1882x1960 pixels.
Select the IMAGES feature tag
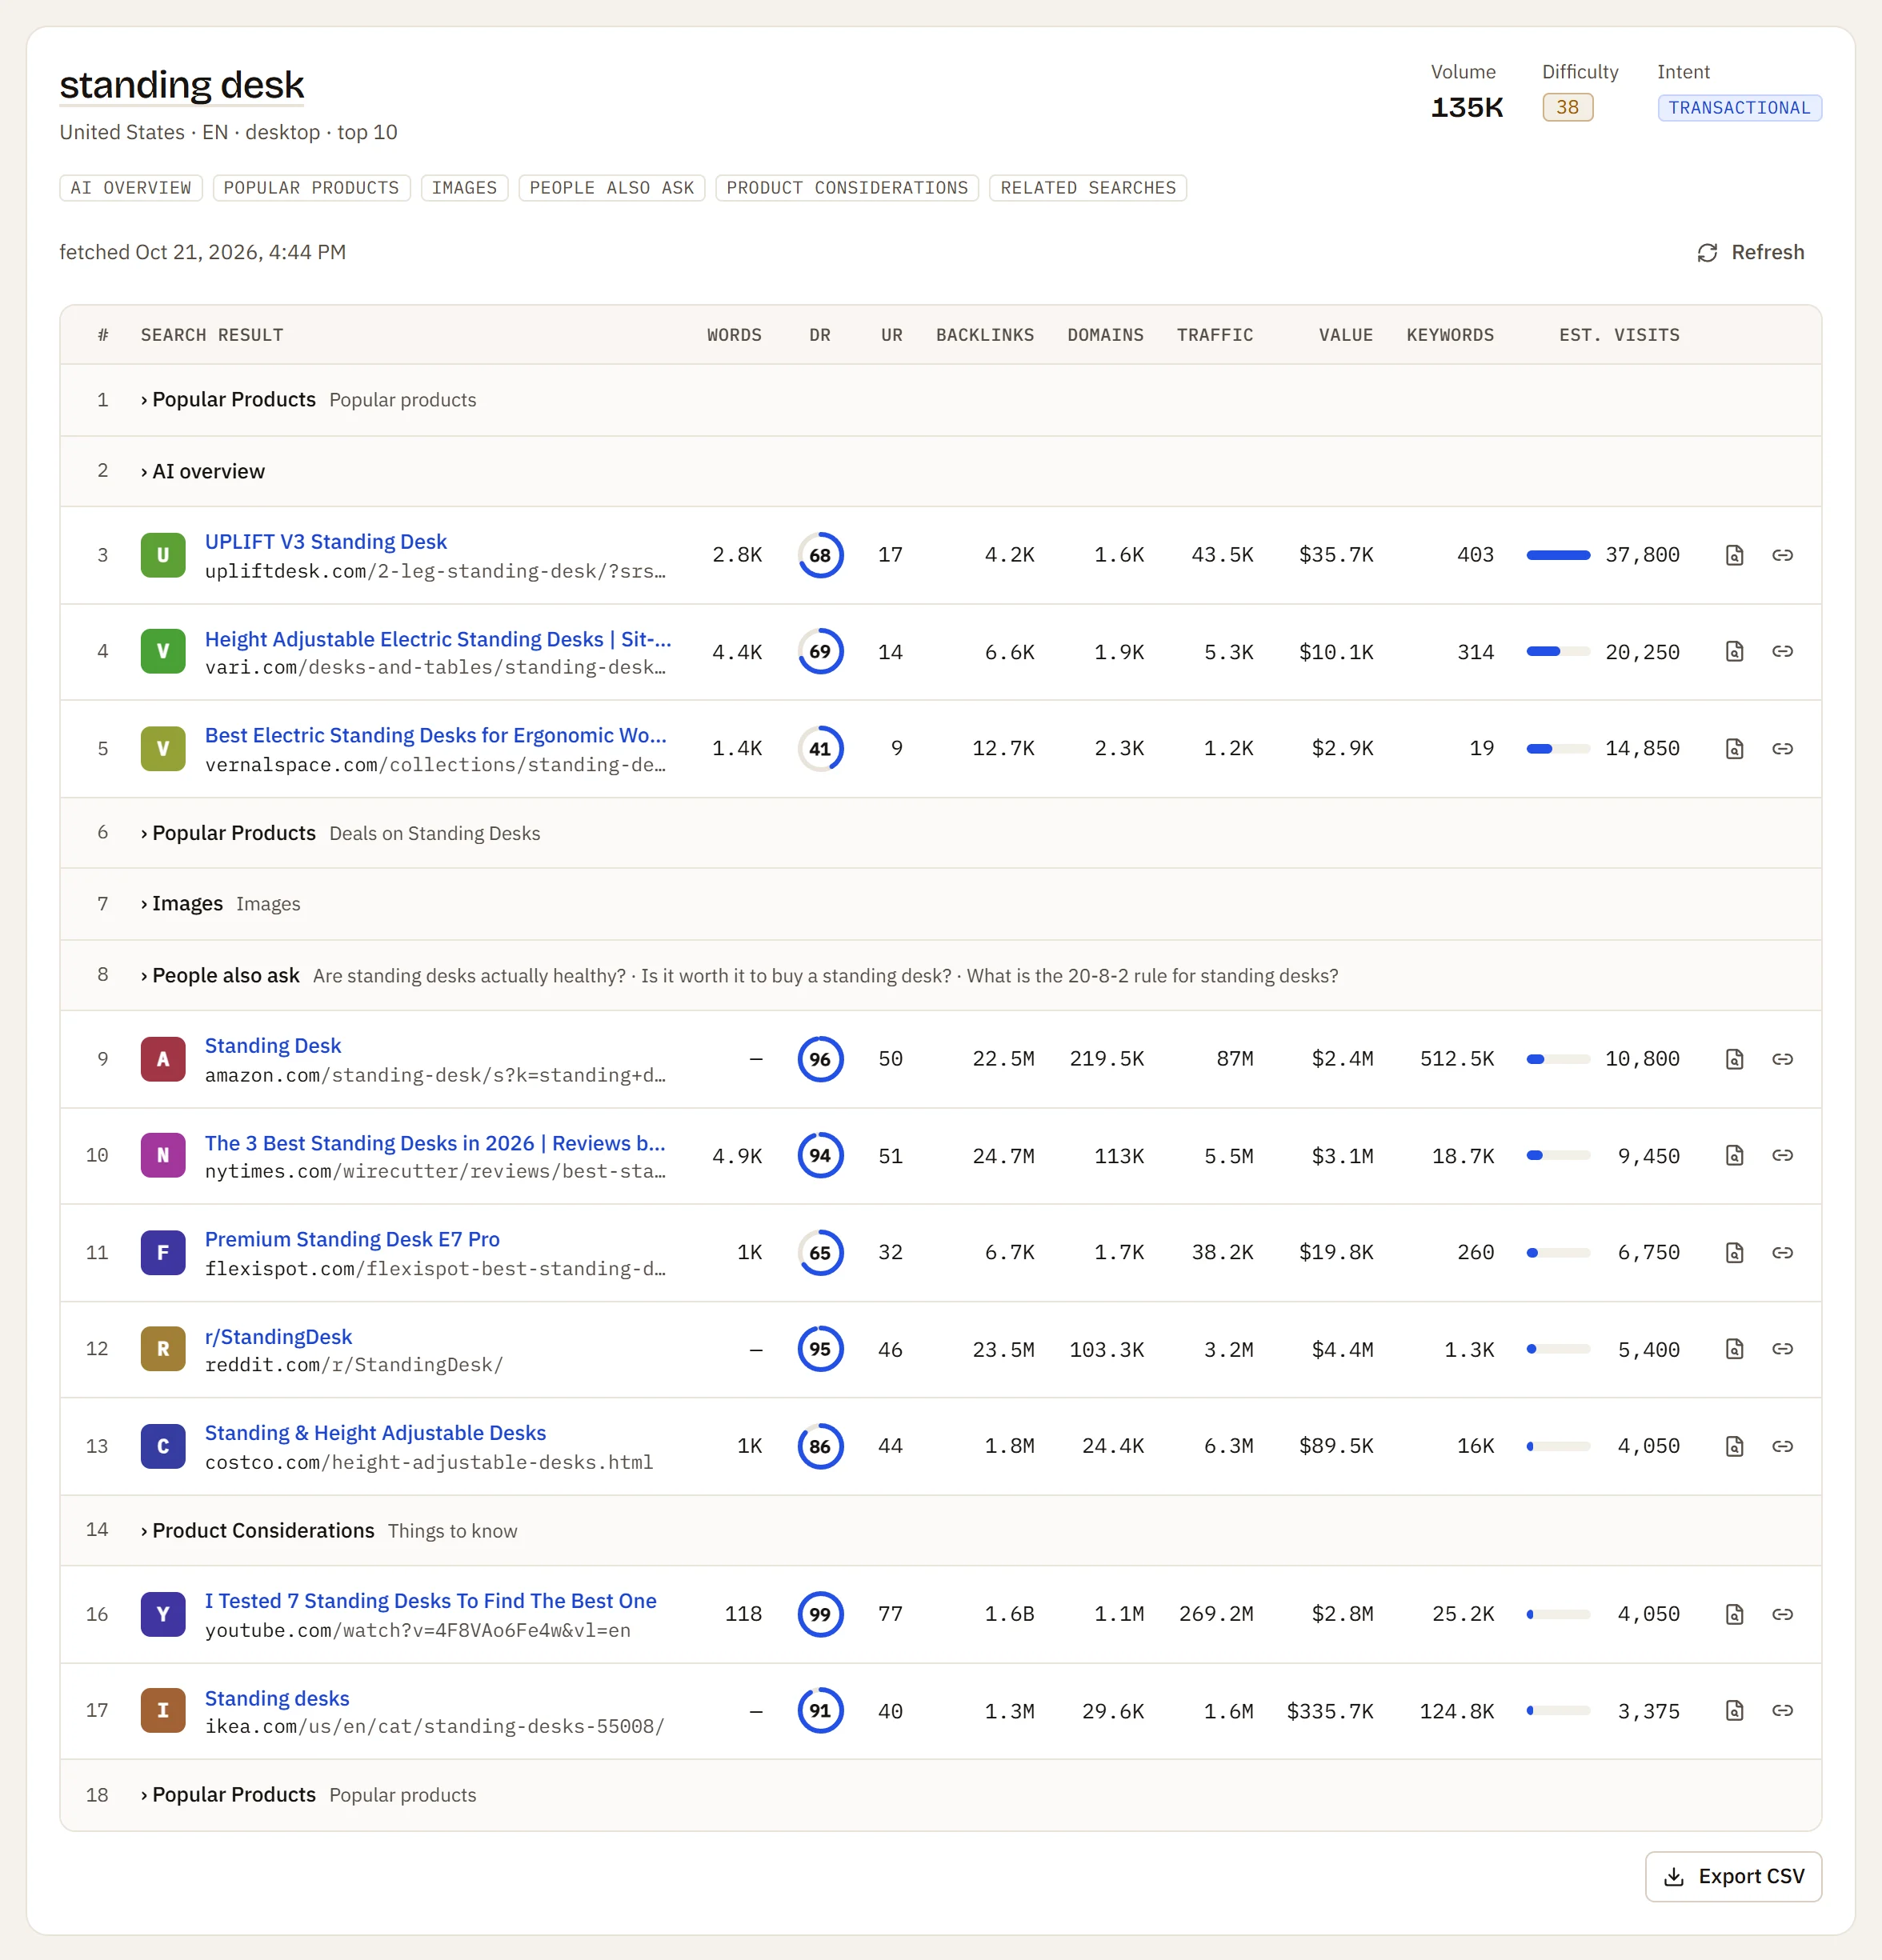pos(464,188)
